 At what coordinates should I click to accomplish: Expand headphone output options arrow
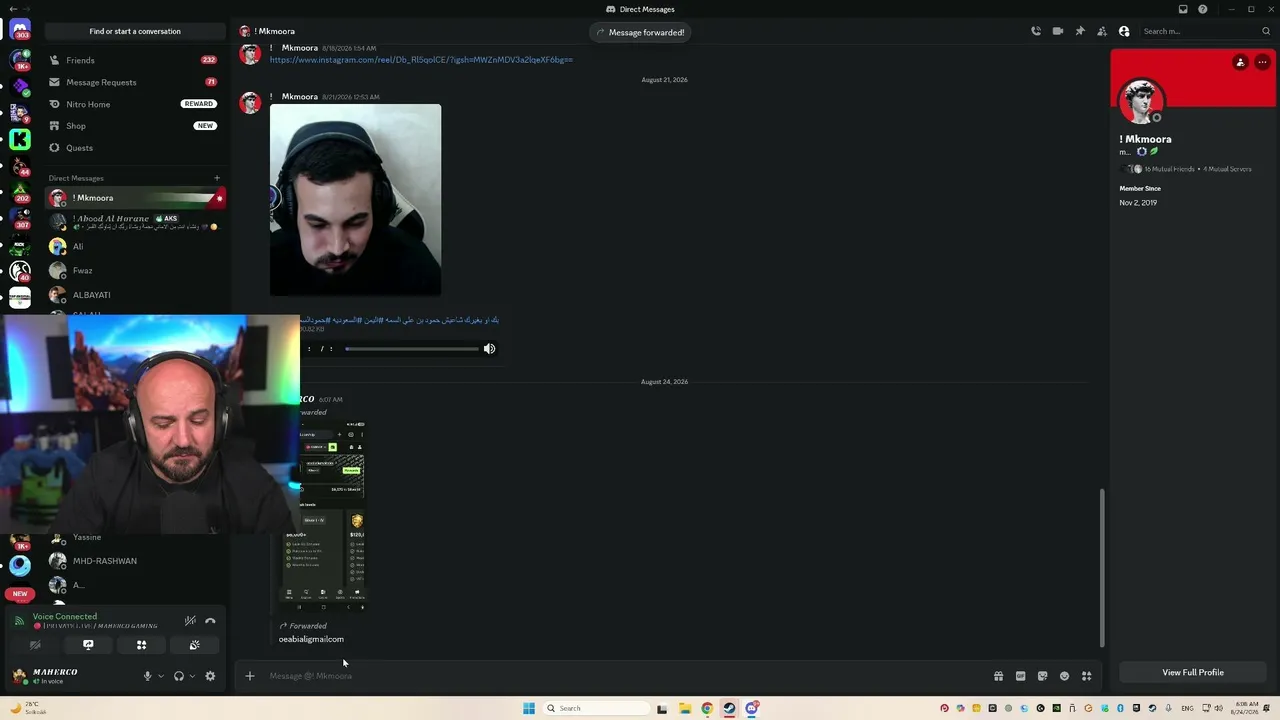click(x=192, y=676)
